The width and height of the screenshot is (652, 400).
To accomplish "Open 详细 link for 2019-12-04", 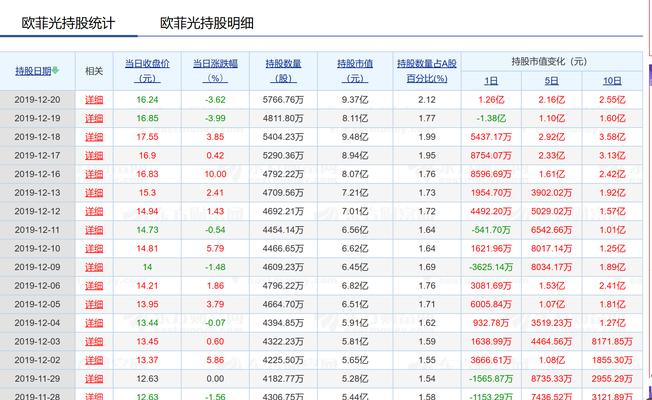I will (94, 323).
